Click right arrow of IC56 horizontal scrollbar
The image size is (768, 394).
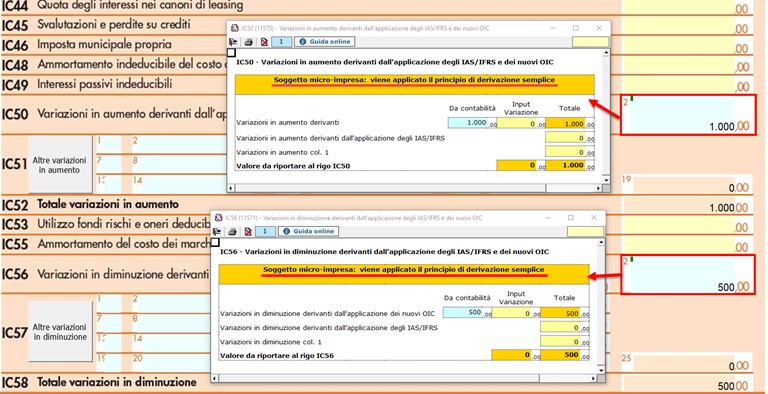click(594, 378)
